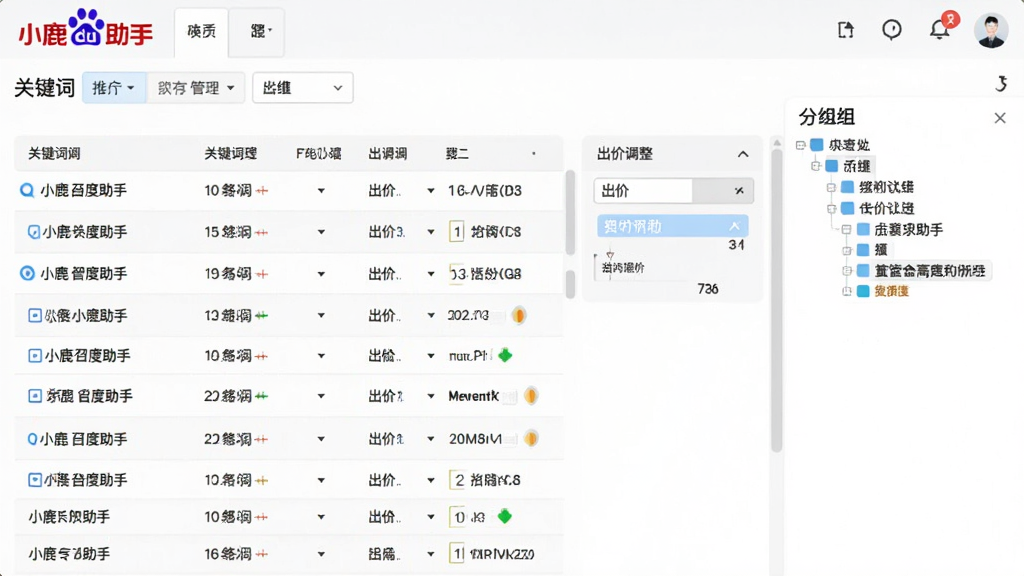Viewport: 1024px width, 576px height.
Task: Click the round icon leading the 20M8 row
Action: 32,439
